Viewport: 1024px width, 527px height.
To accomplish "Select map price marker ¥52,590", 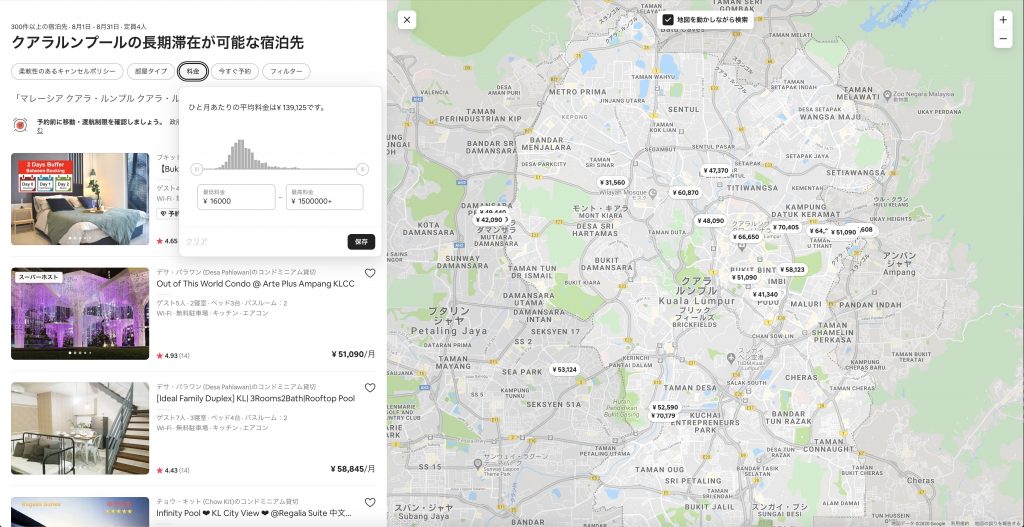I will pos(665,407).
